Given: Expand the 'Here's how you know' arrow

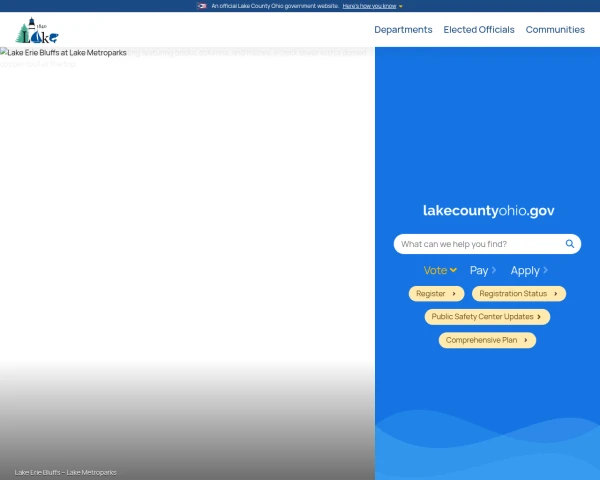Looking at the screenshot, I should coord(401,6).
